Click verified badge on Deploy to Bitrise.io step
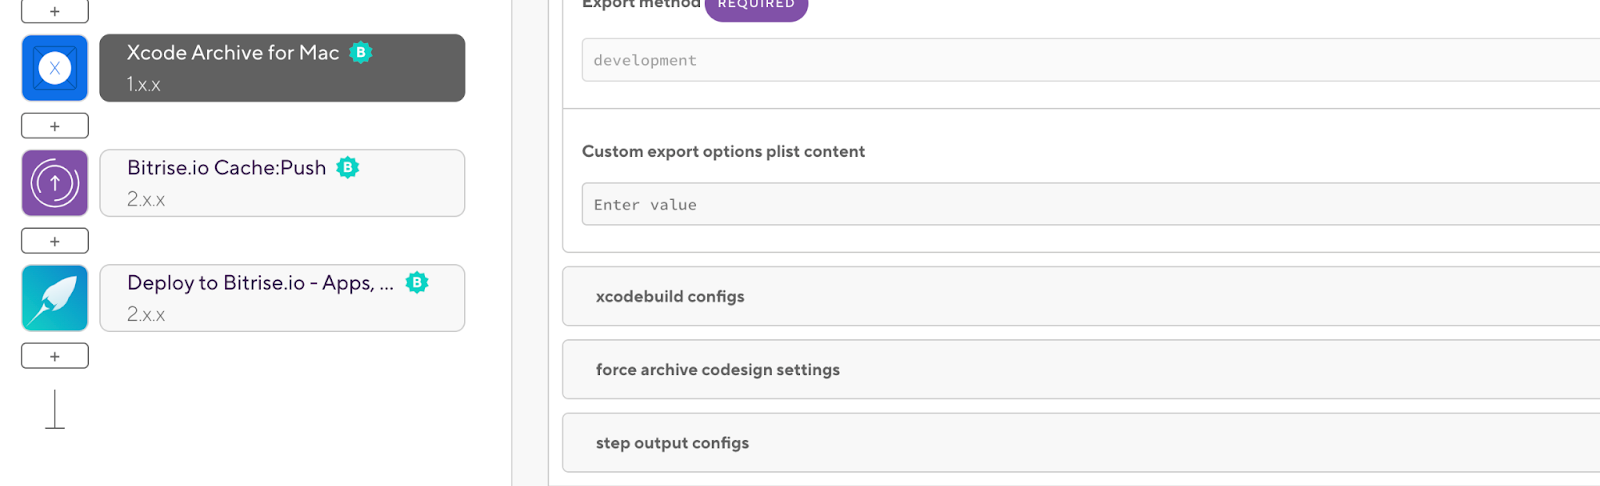Screen dimensions: 1600x486 pos(417,282)
